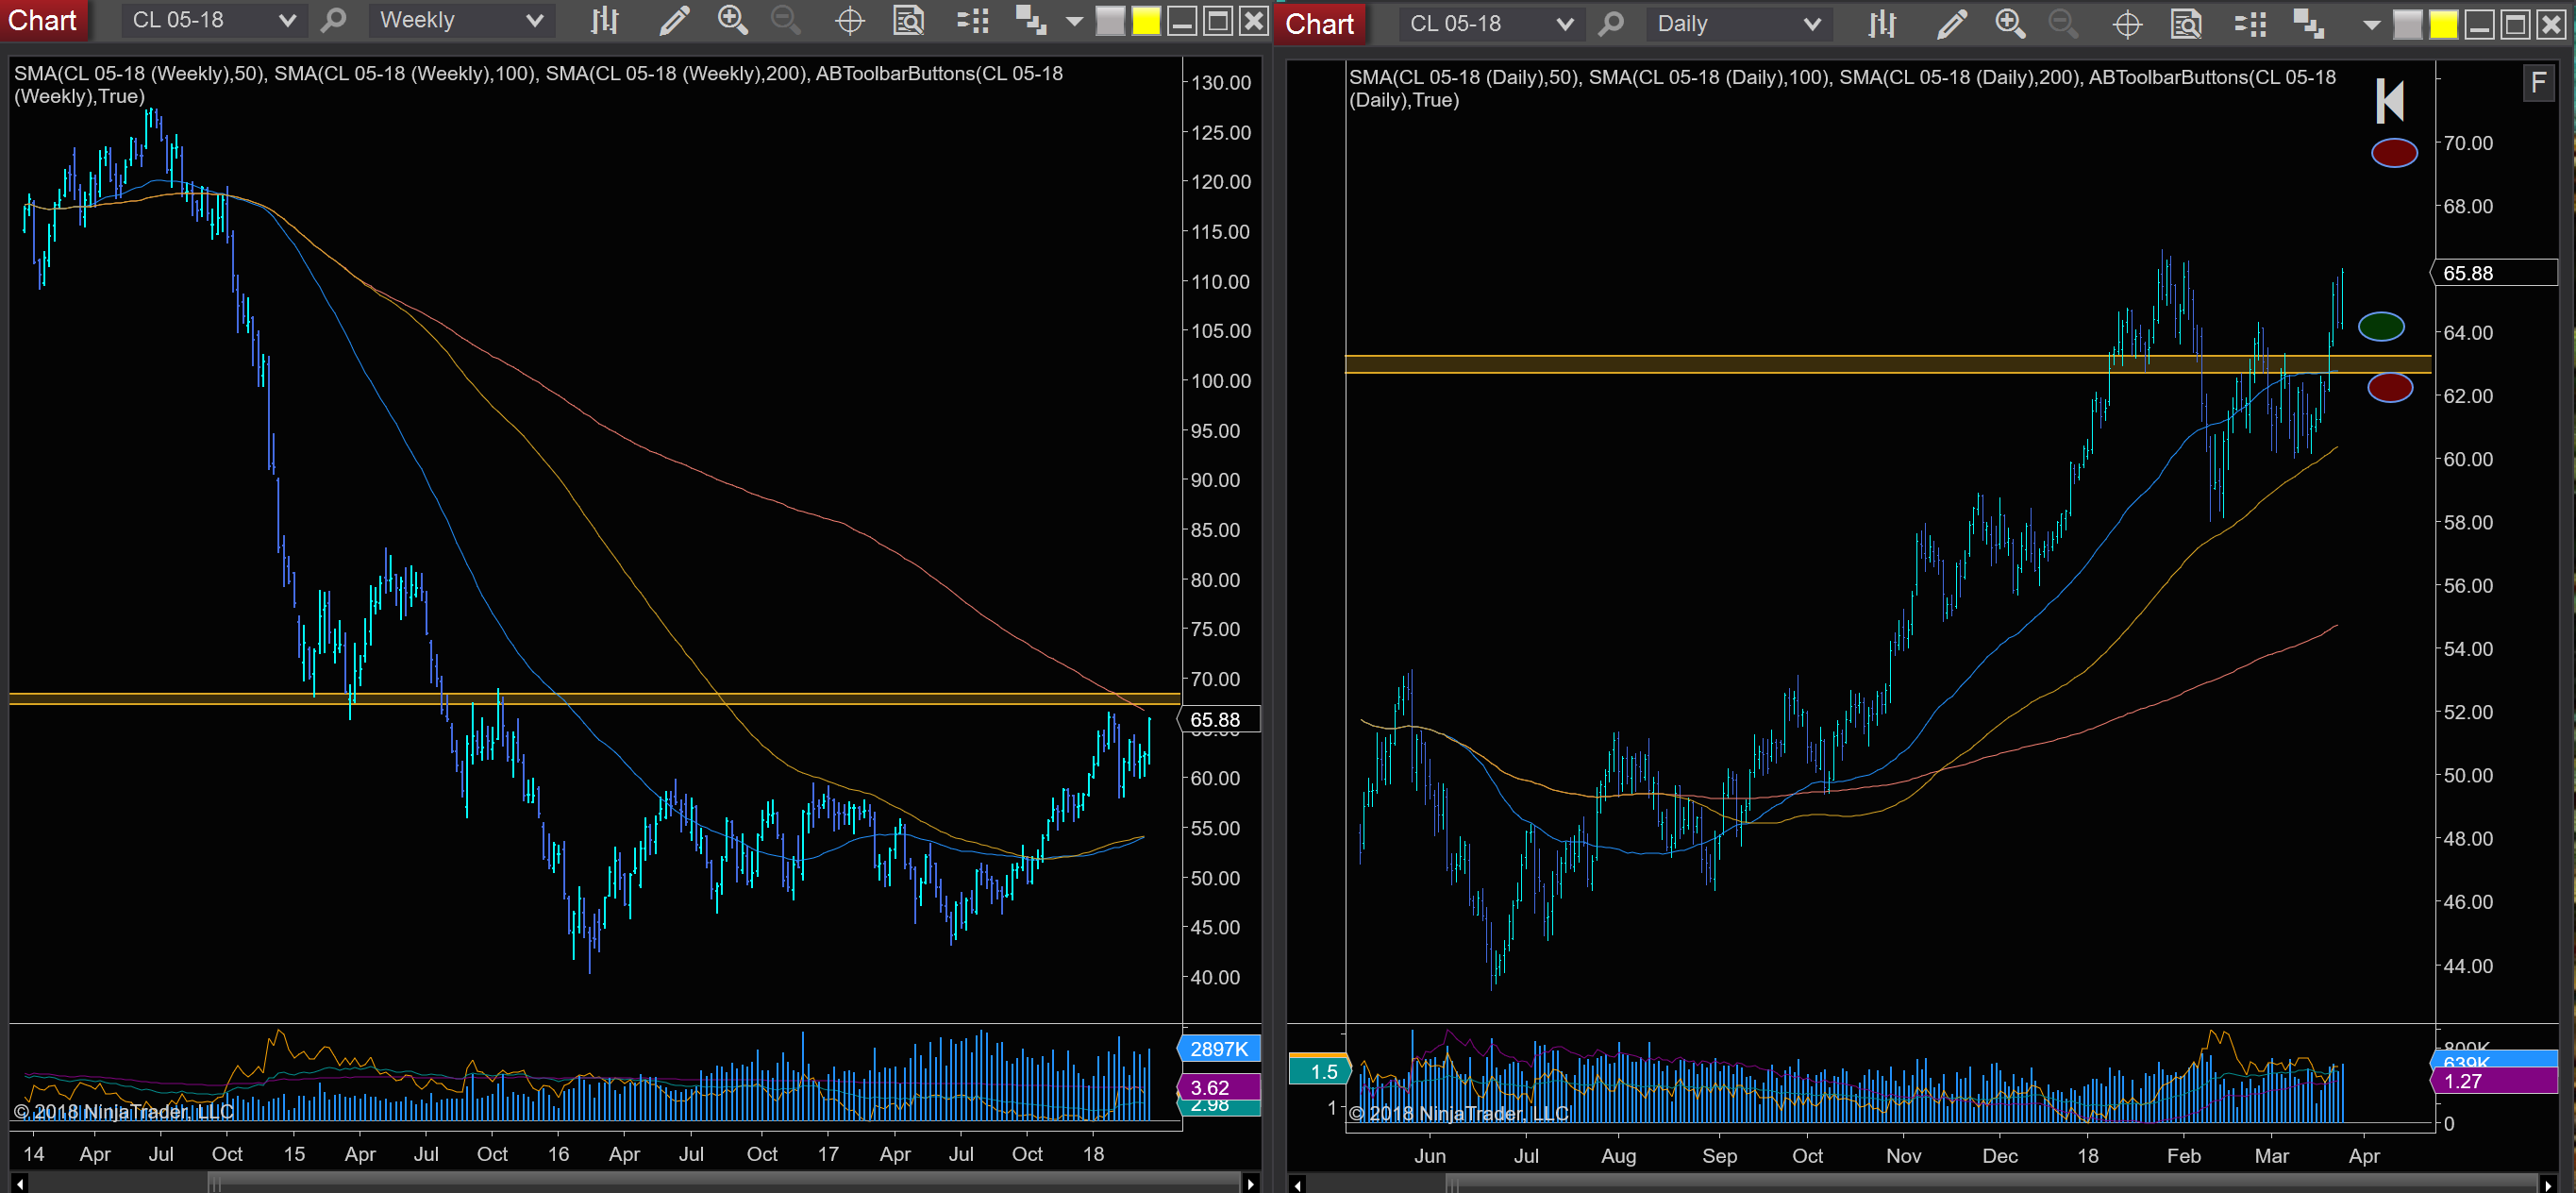Show the data box on Weekly chart
The height and width of the screenshot is (1193, 2576).
908,20
